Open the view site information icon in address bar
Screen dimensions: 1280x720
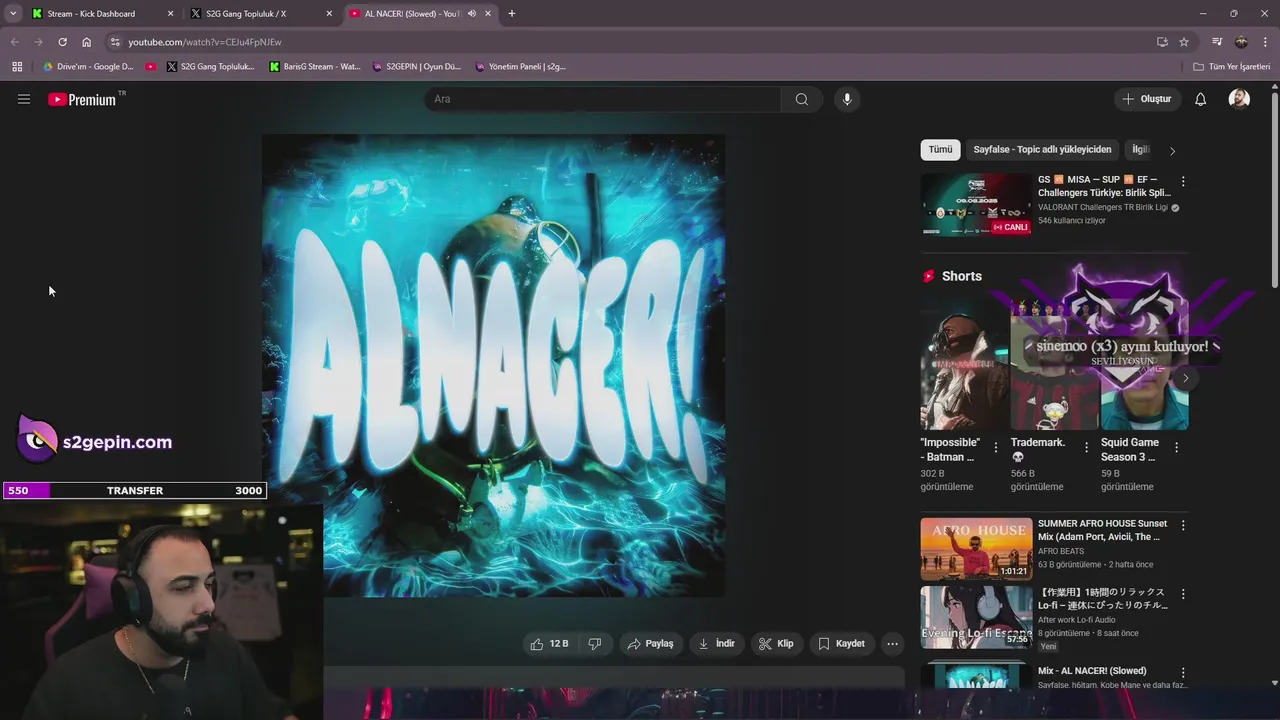coord(115,42)
